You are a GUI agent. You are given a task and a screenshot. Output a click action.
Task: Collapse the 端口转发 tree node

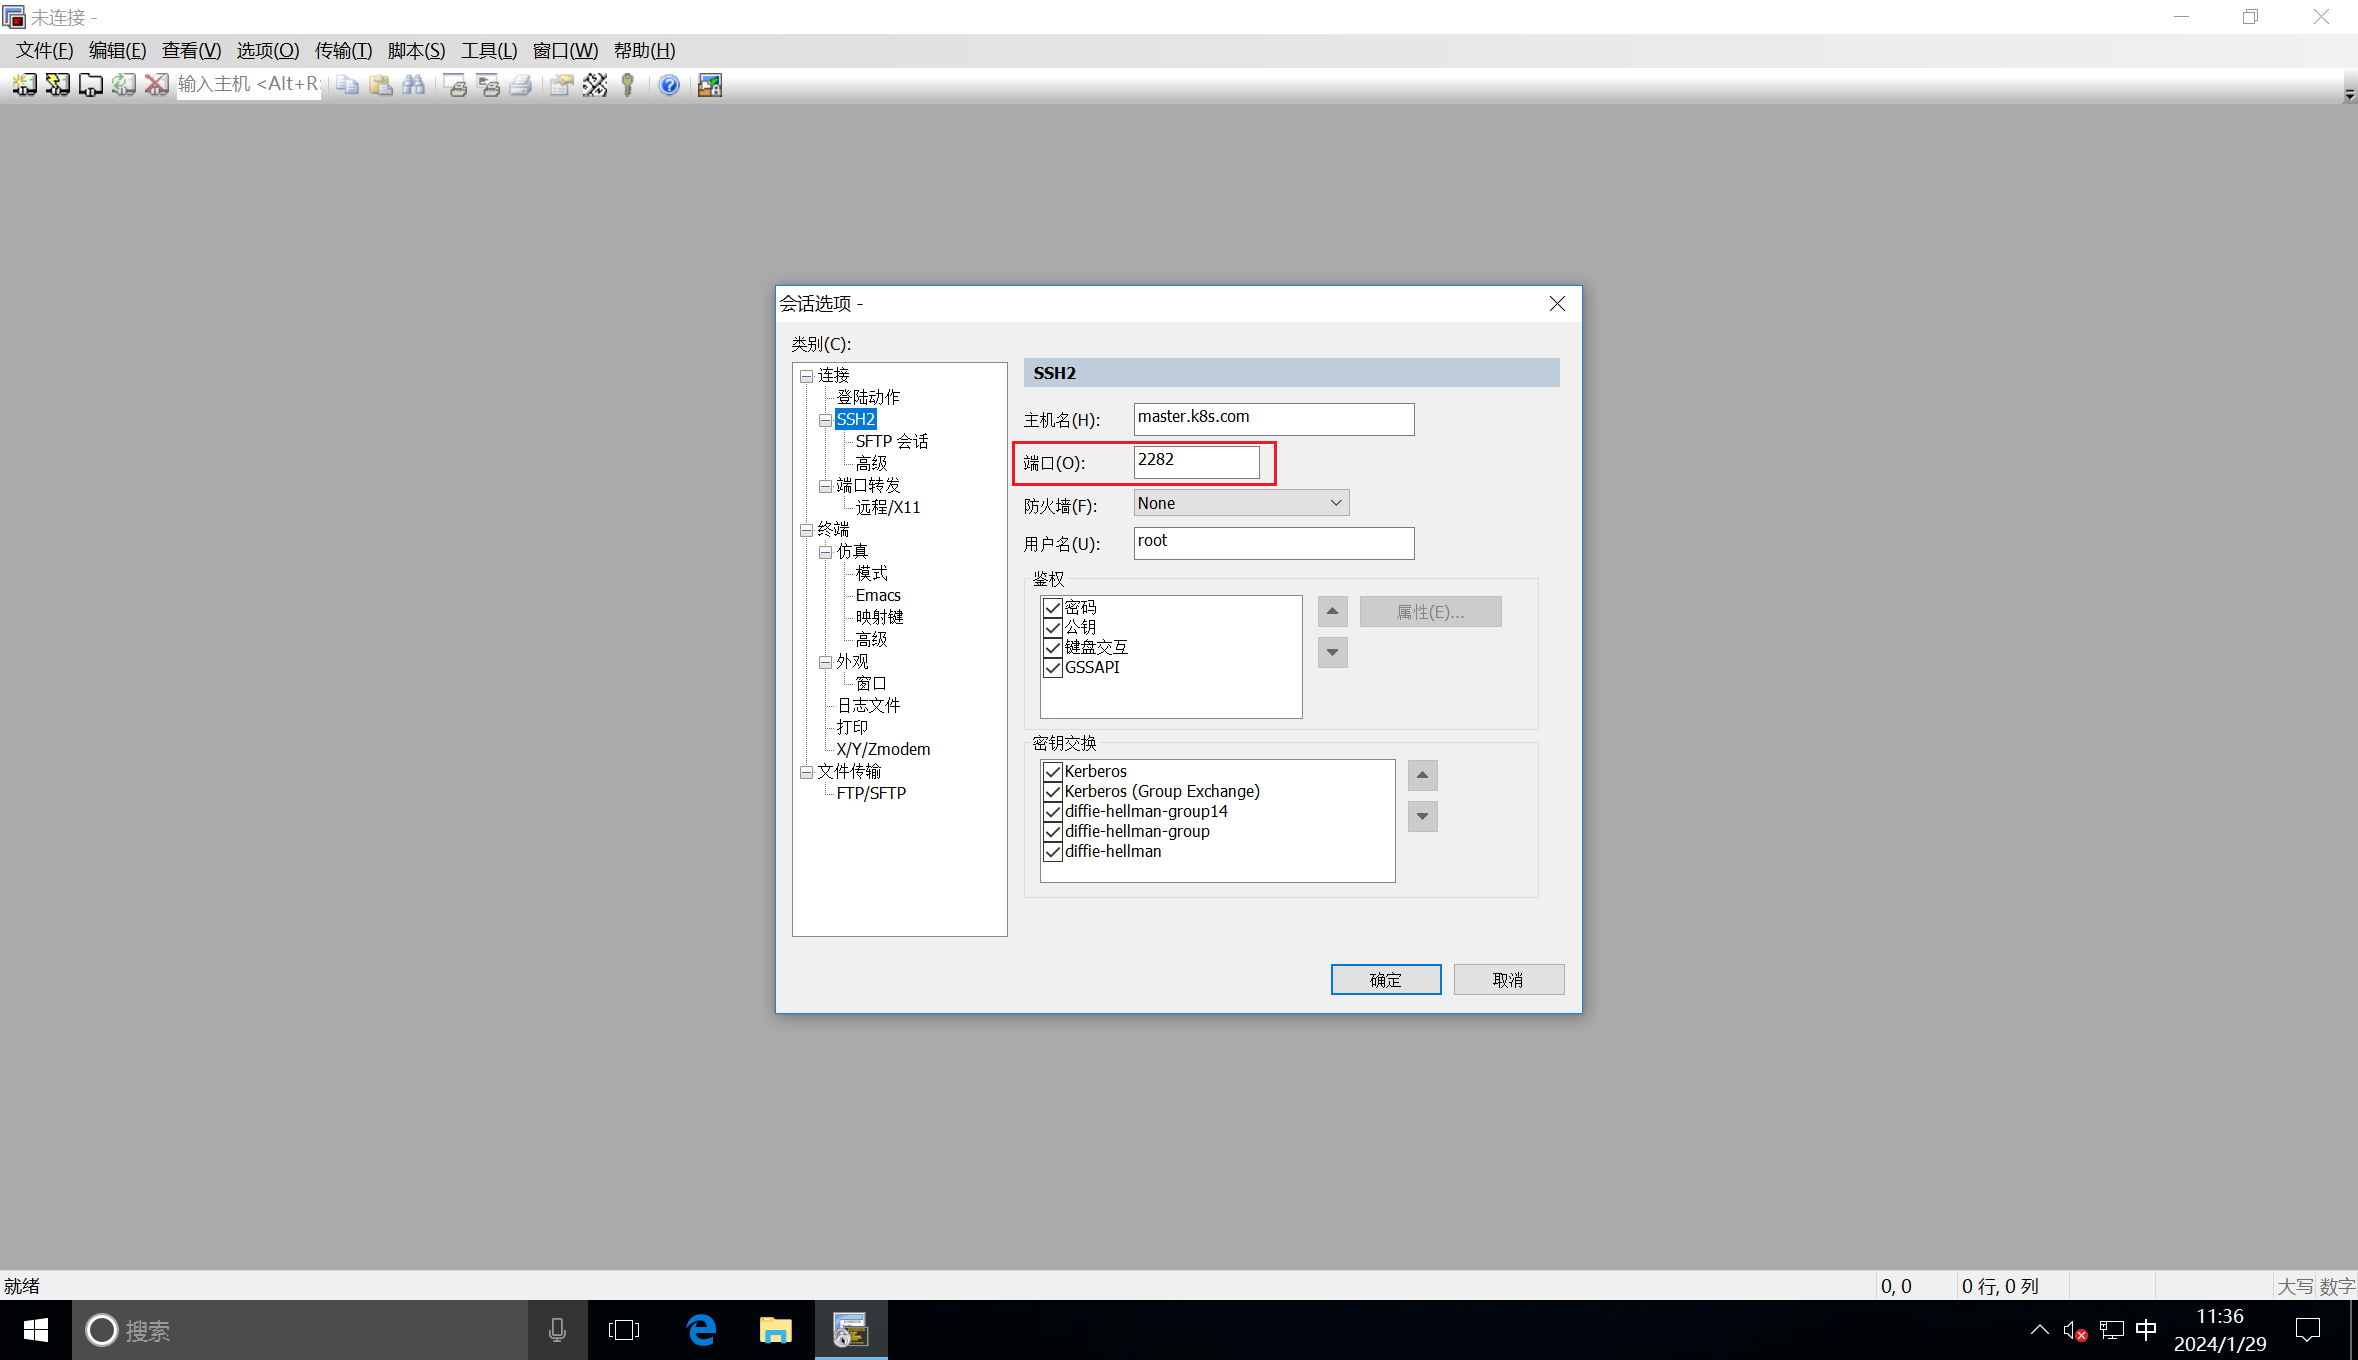pos(825,486)
